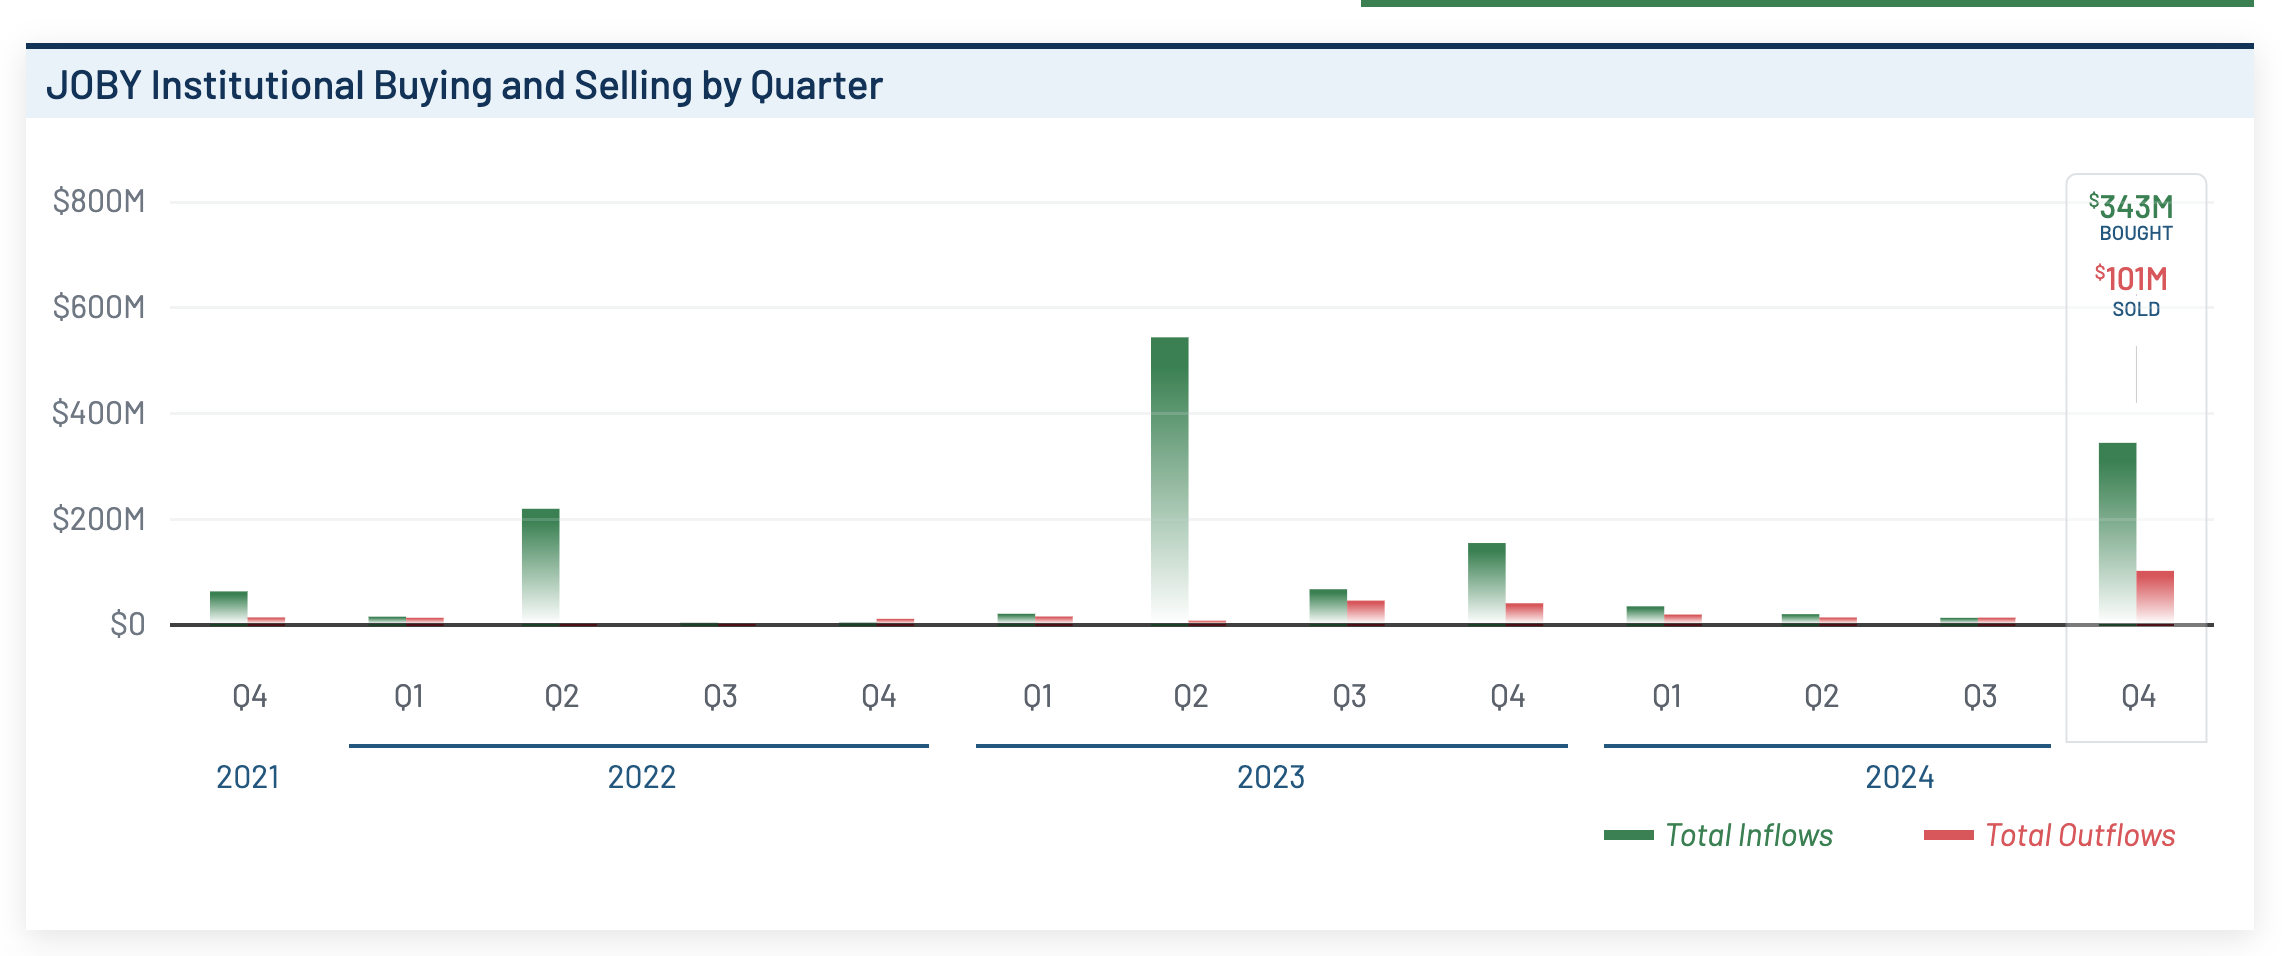Click the Total Inflows legend entry

point(1718,835)
